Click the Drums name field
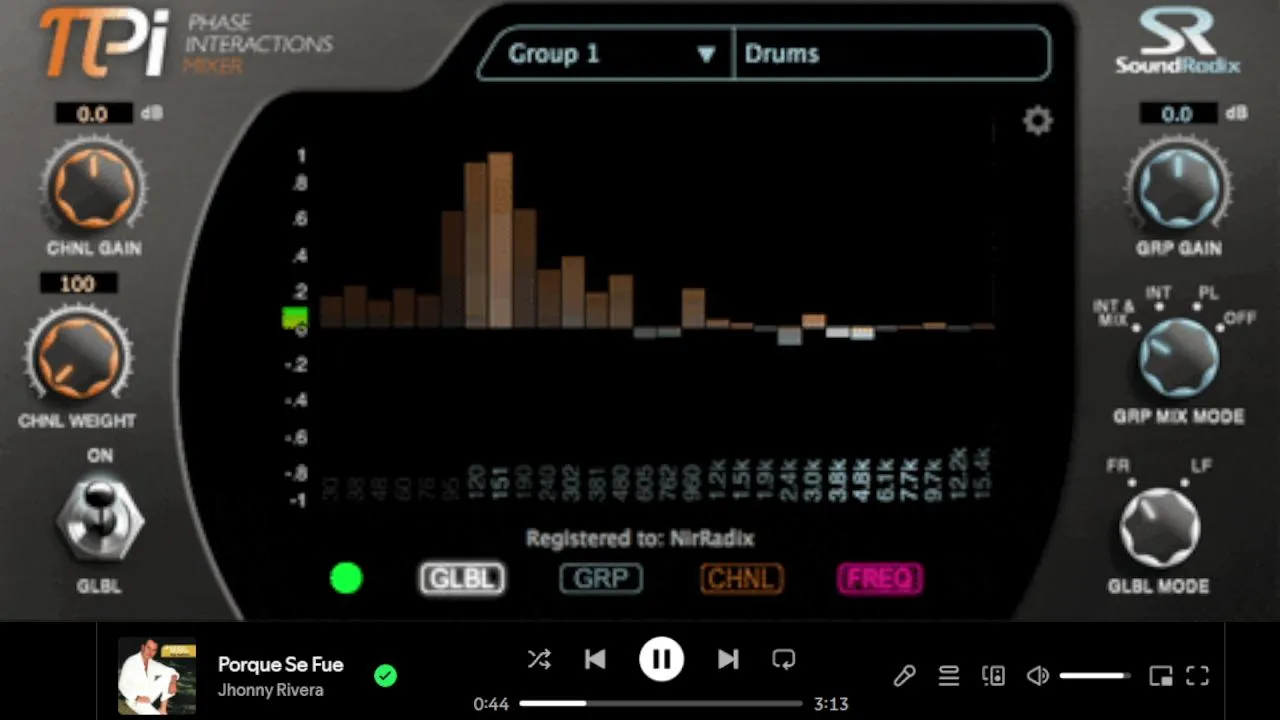 [x=892, y=54]
